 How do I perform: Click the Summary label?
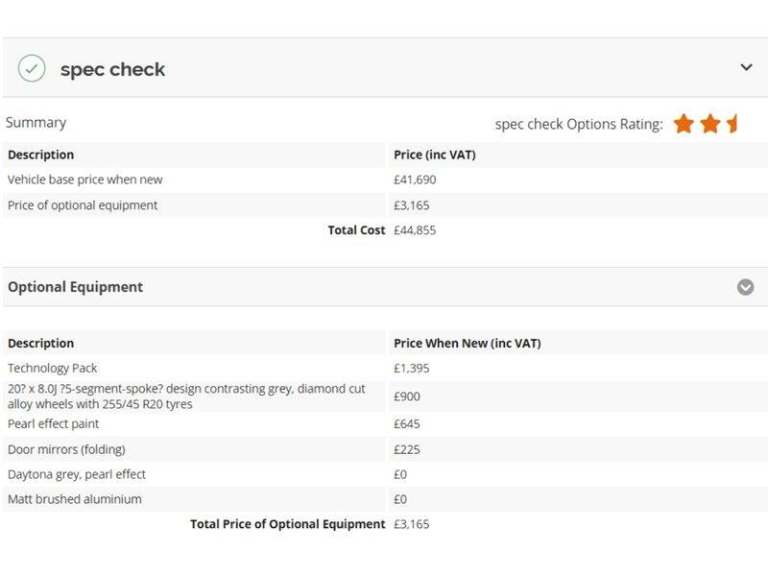(x=36, y=122)
